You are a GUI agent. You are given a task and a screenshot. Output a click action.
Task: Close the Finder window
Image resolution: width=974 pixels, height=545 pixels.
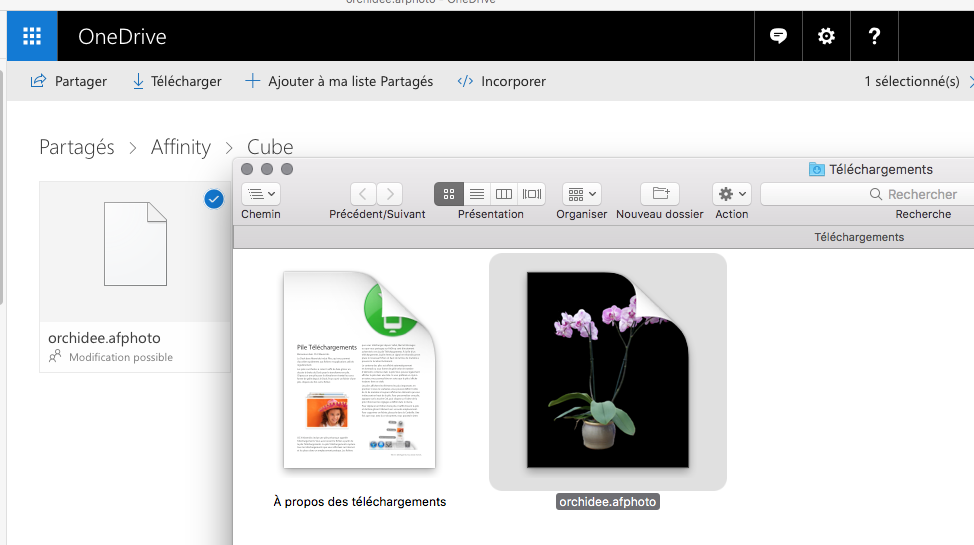(x=247, y=169)
